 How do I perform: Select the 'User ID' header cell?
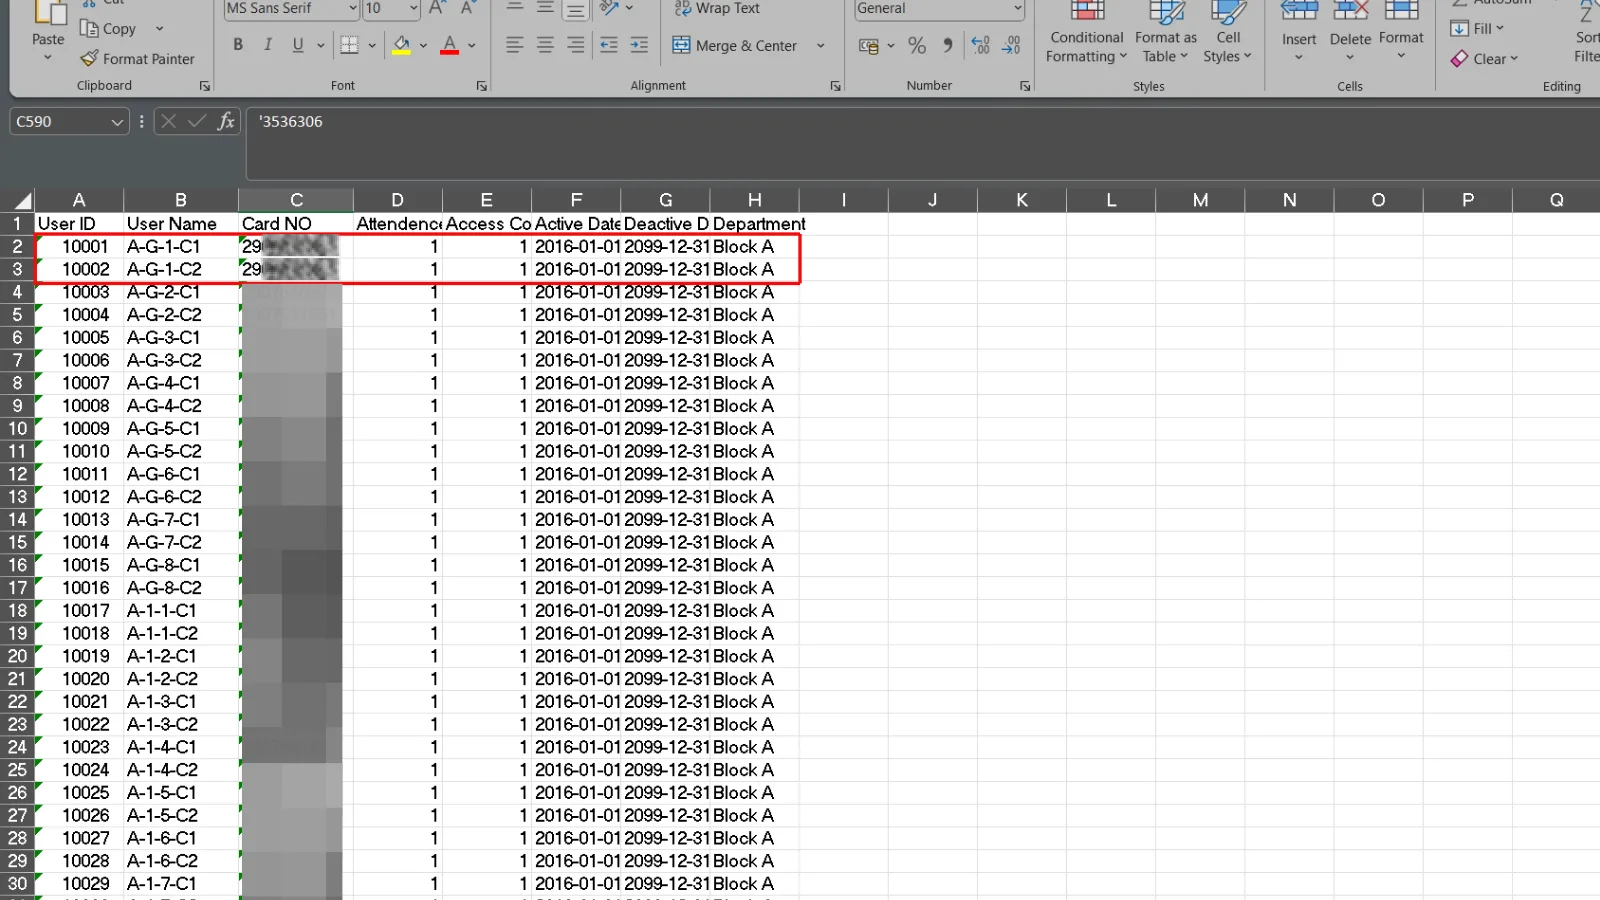tap(79, 224)
